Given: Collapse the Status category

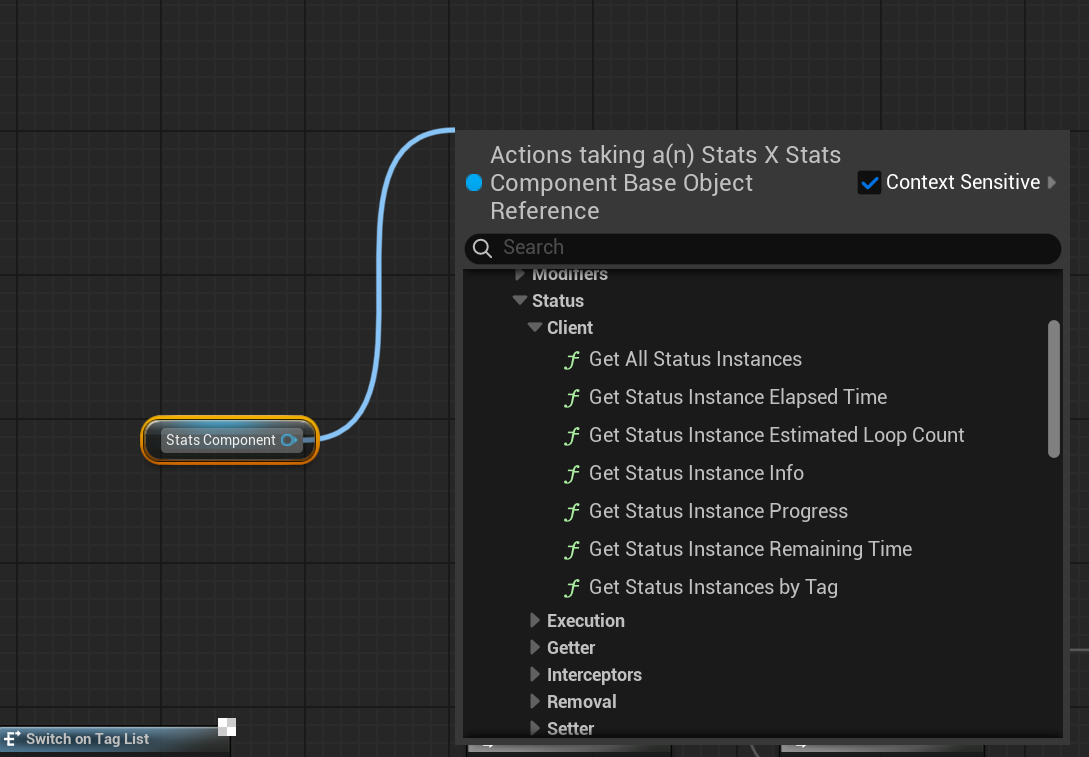Looking at the screenshot, I should 520,300.
